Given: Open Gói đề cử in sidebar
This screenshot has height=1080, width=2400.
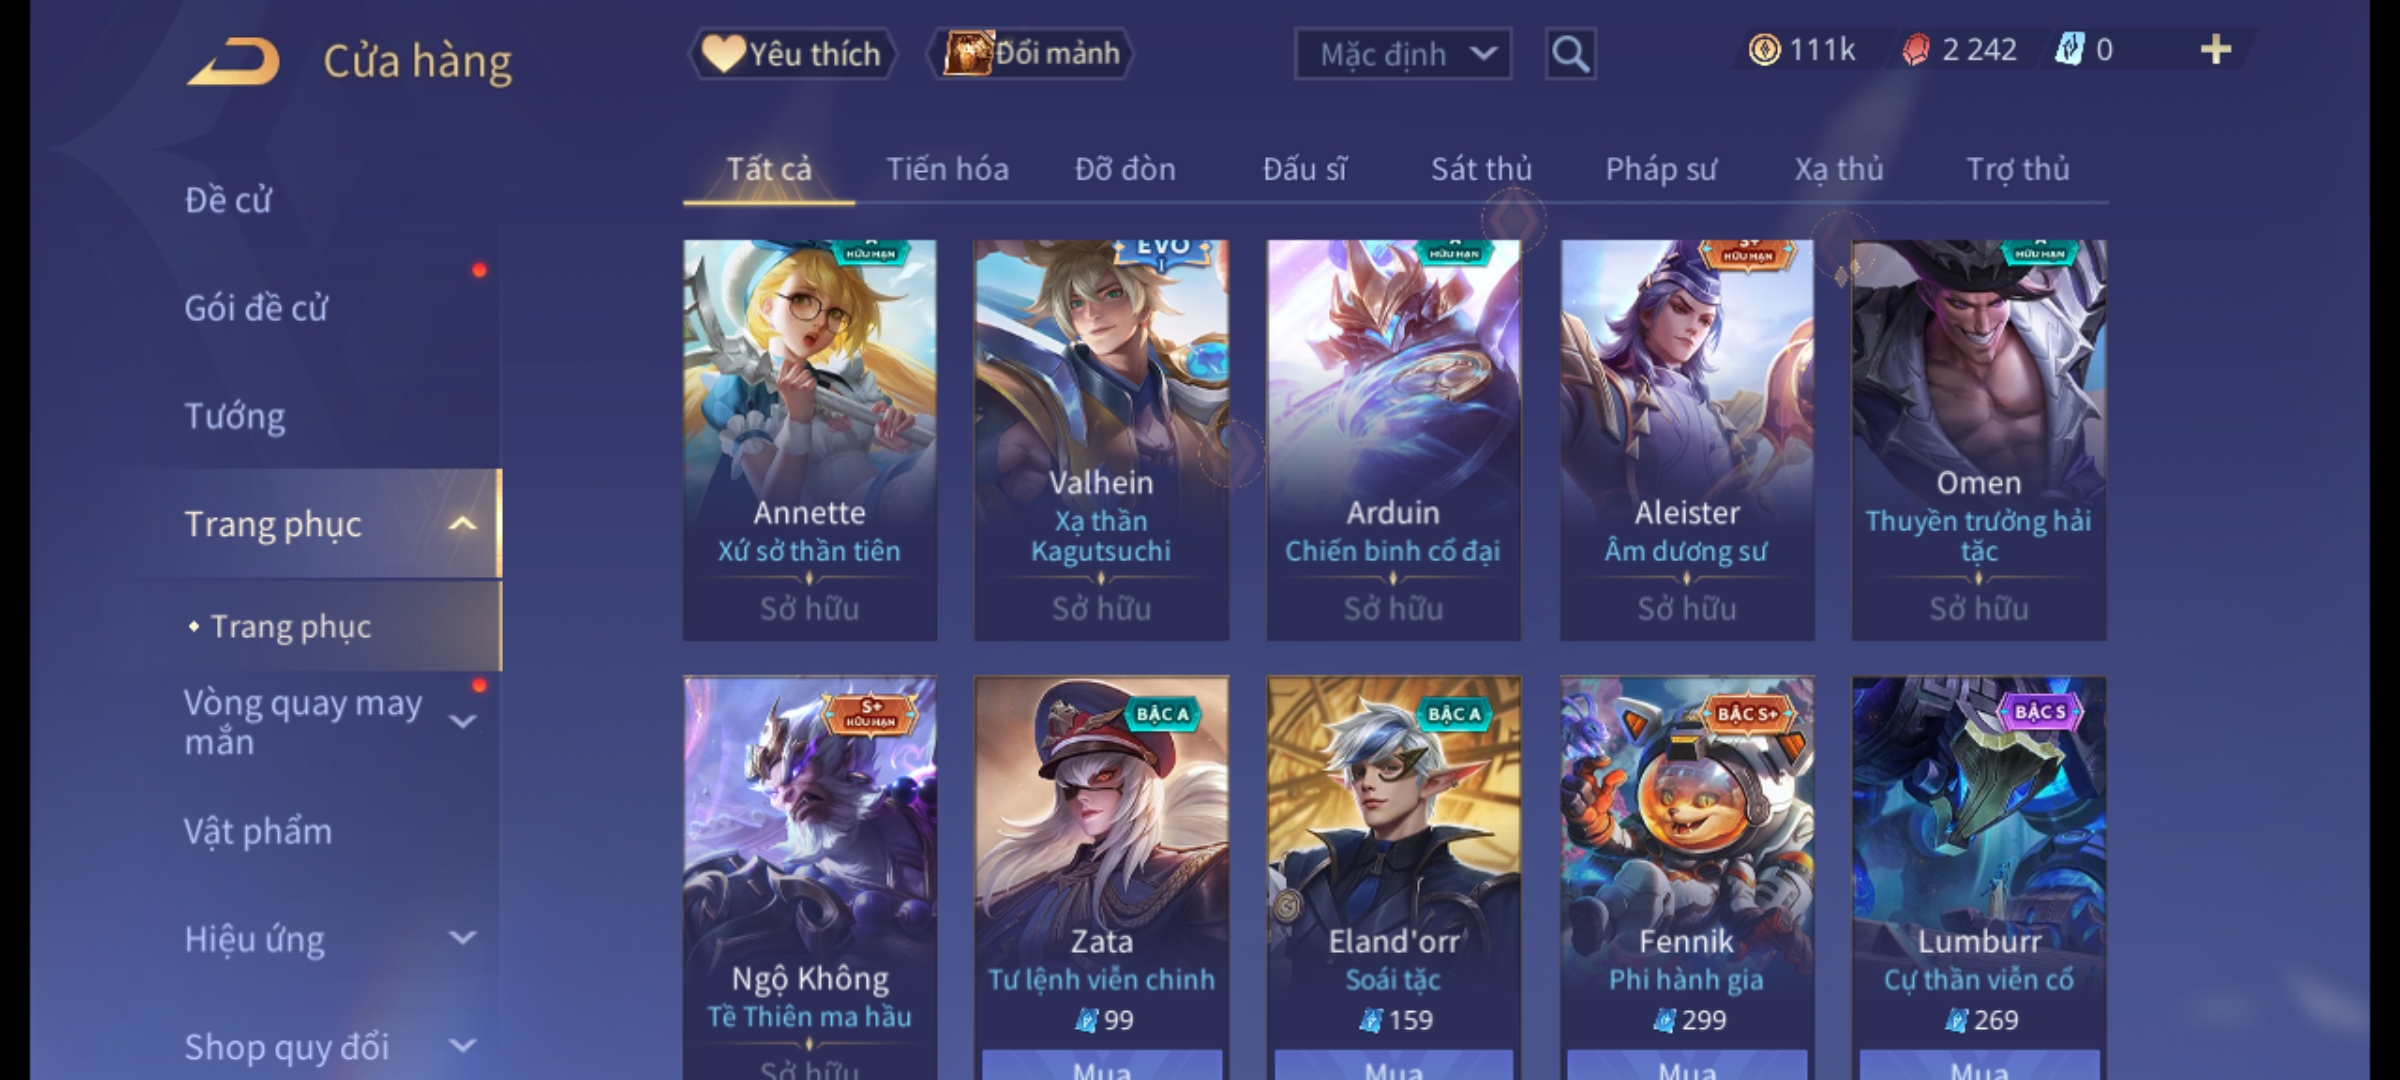Looking at the screenshot, I should click(x=256, y=308).
